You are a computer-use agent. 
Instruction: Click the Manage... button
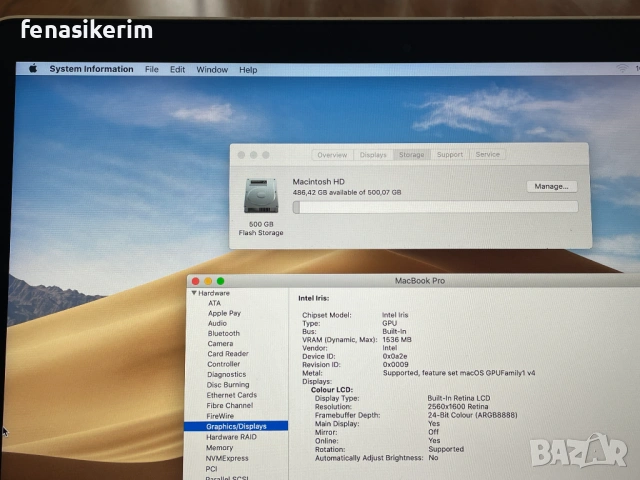point(551,187)
